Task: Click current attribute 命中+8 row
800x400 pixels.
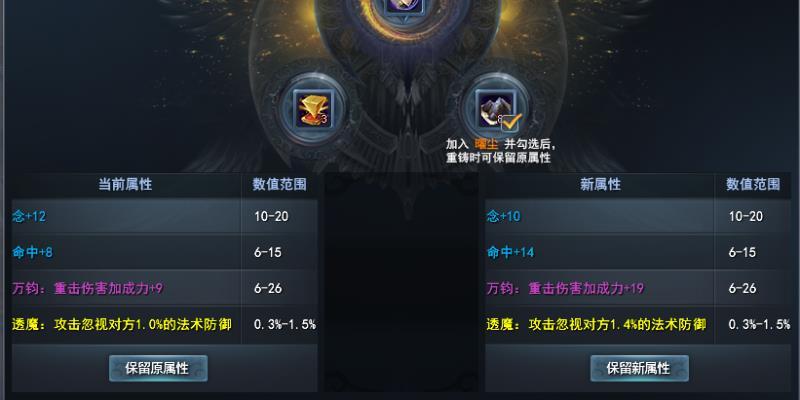Action: (x=164, y=253)
